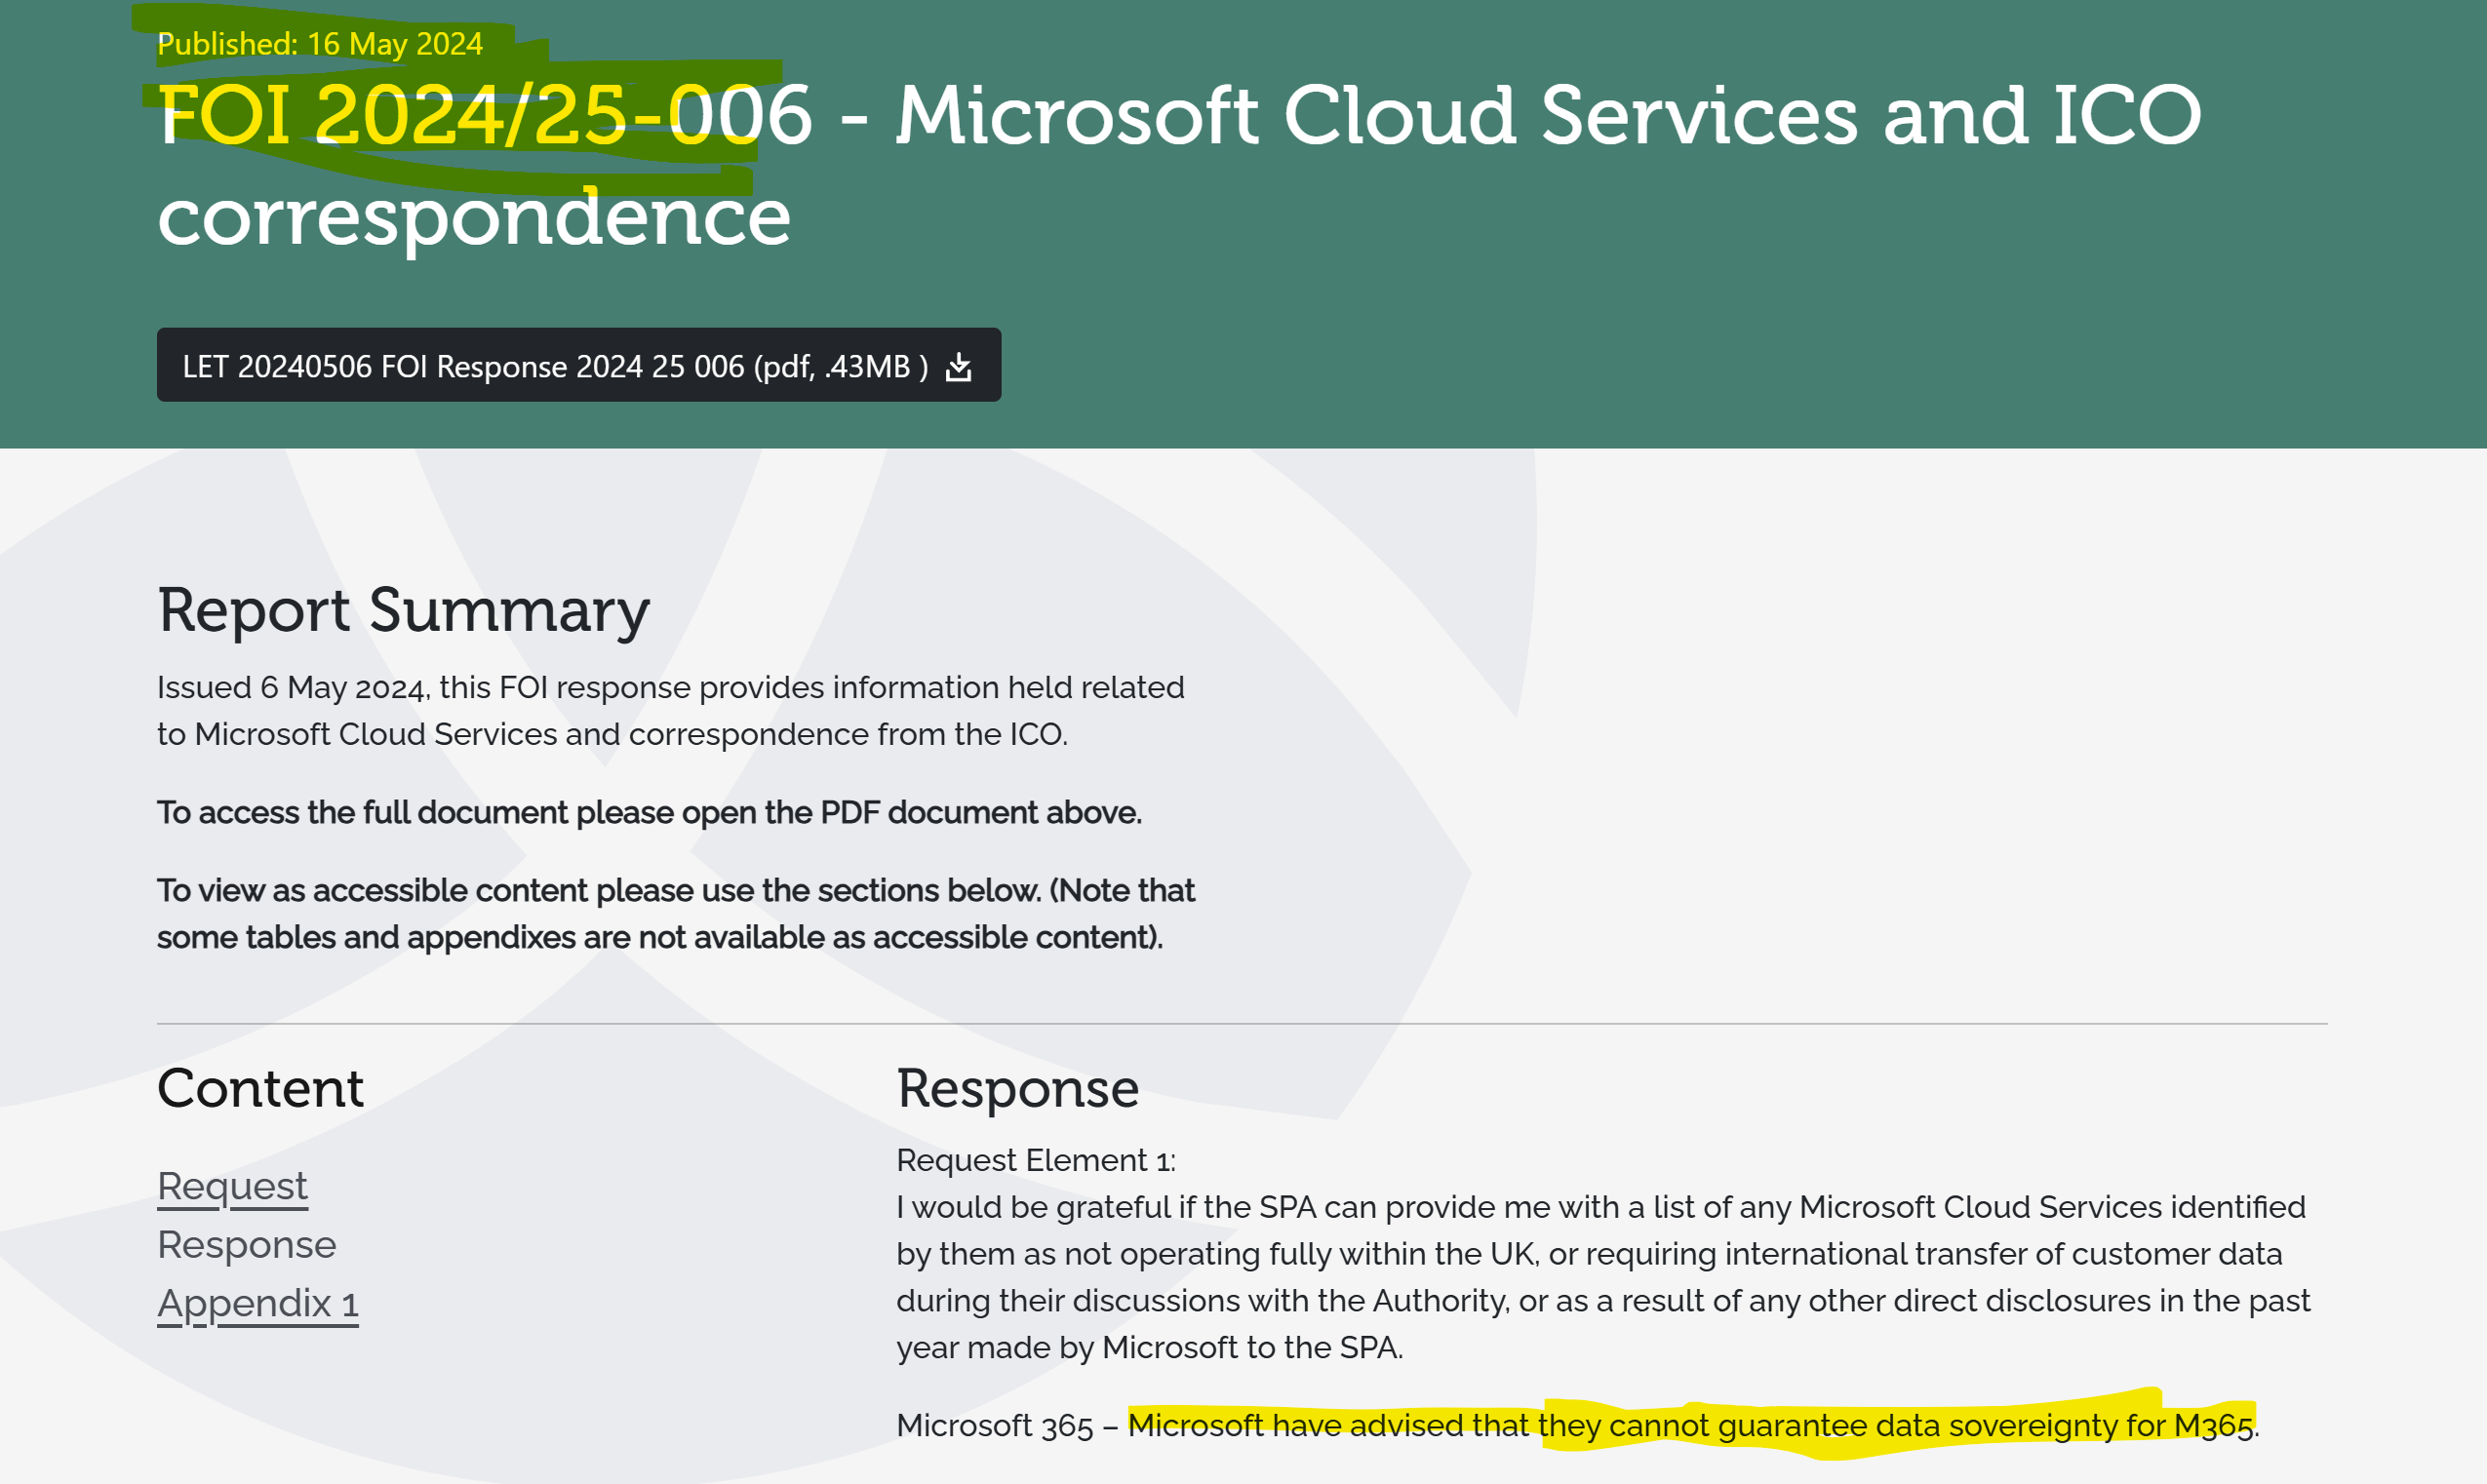2487x1484 pixels.
Task: Click the download arrow icon on PDF button
Action: 958,367
